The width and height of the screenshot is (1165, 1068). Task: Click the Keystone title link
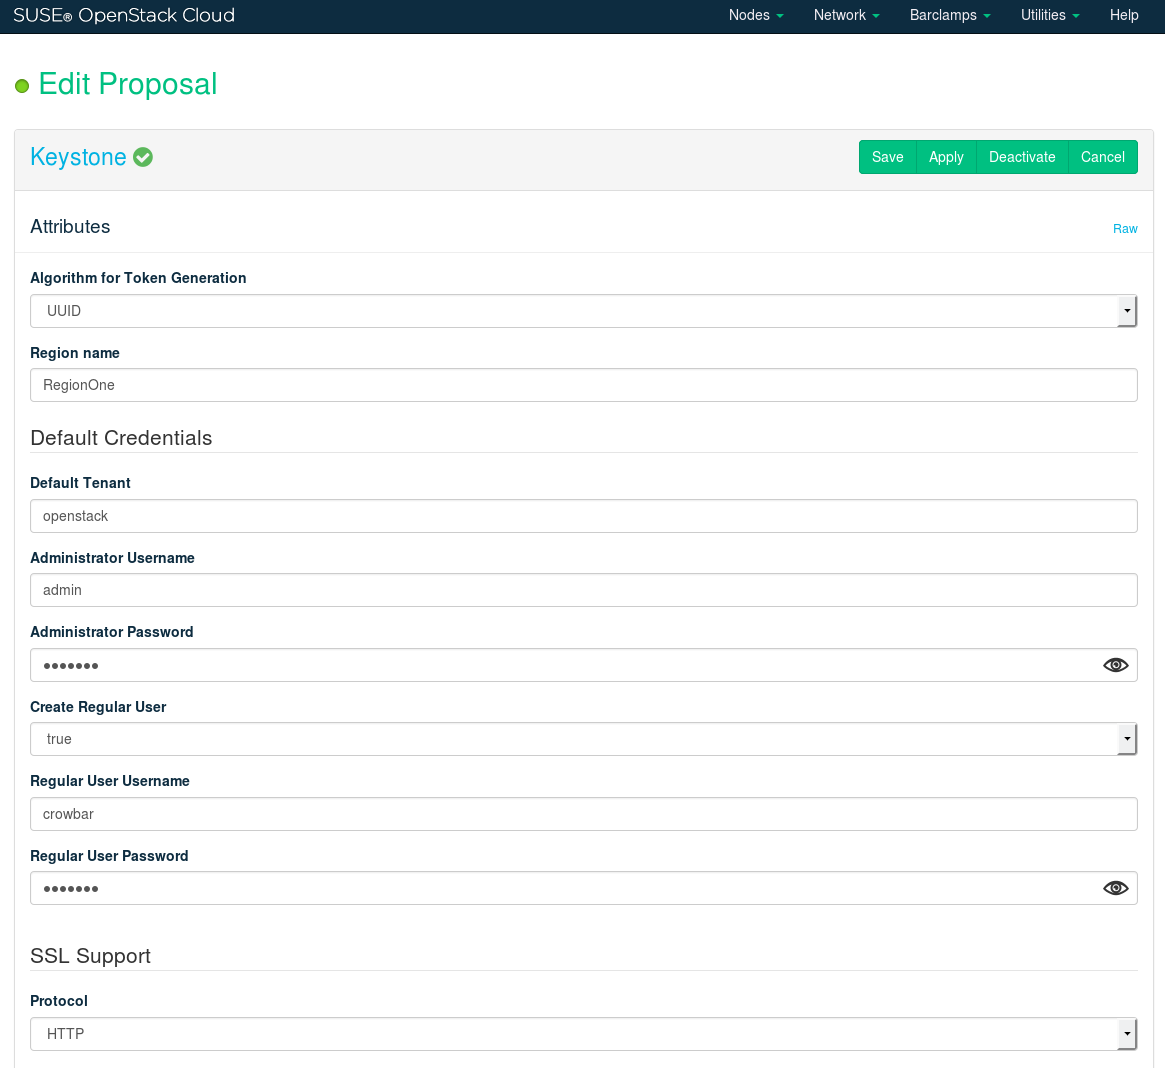point(78,157)
